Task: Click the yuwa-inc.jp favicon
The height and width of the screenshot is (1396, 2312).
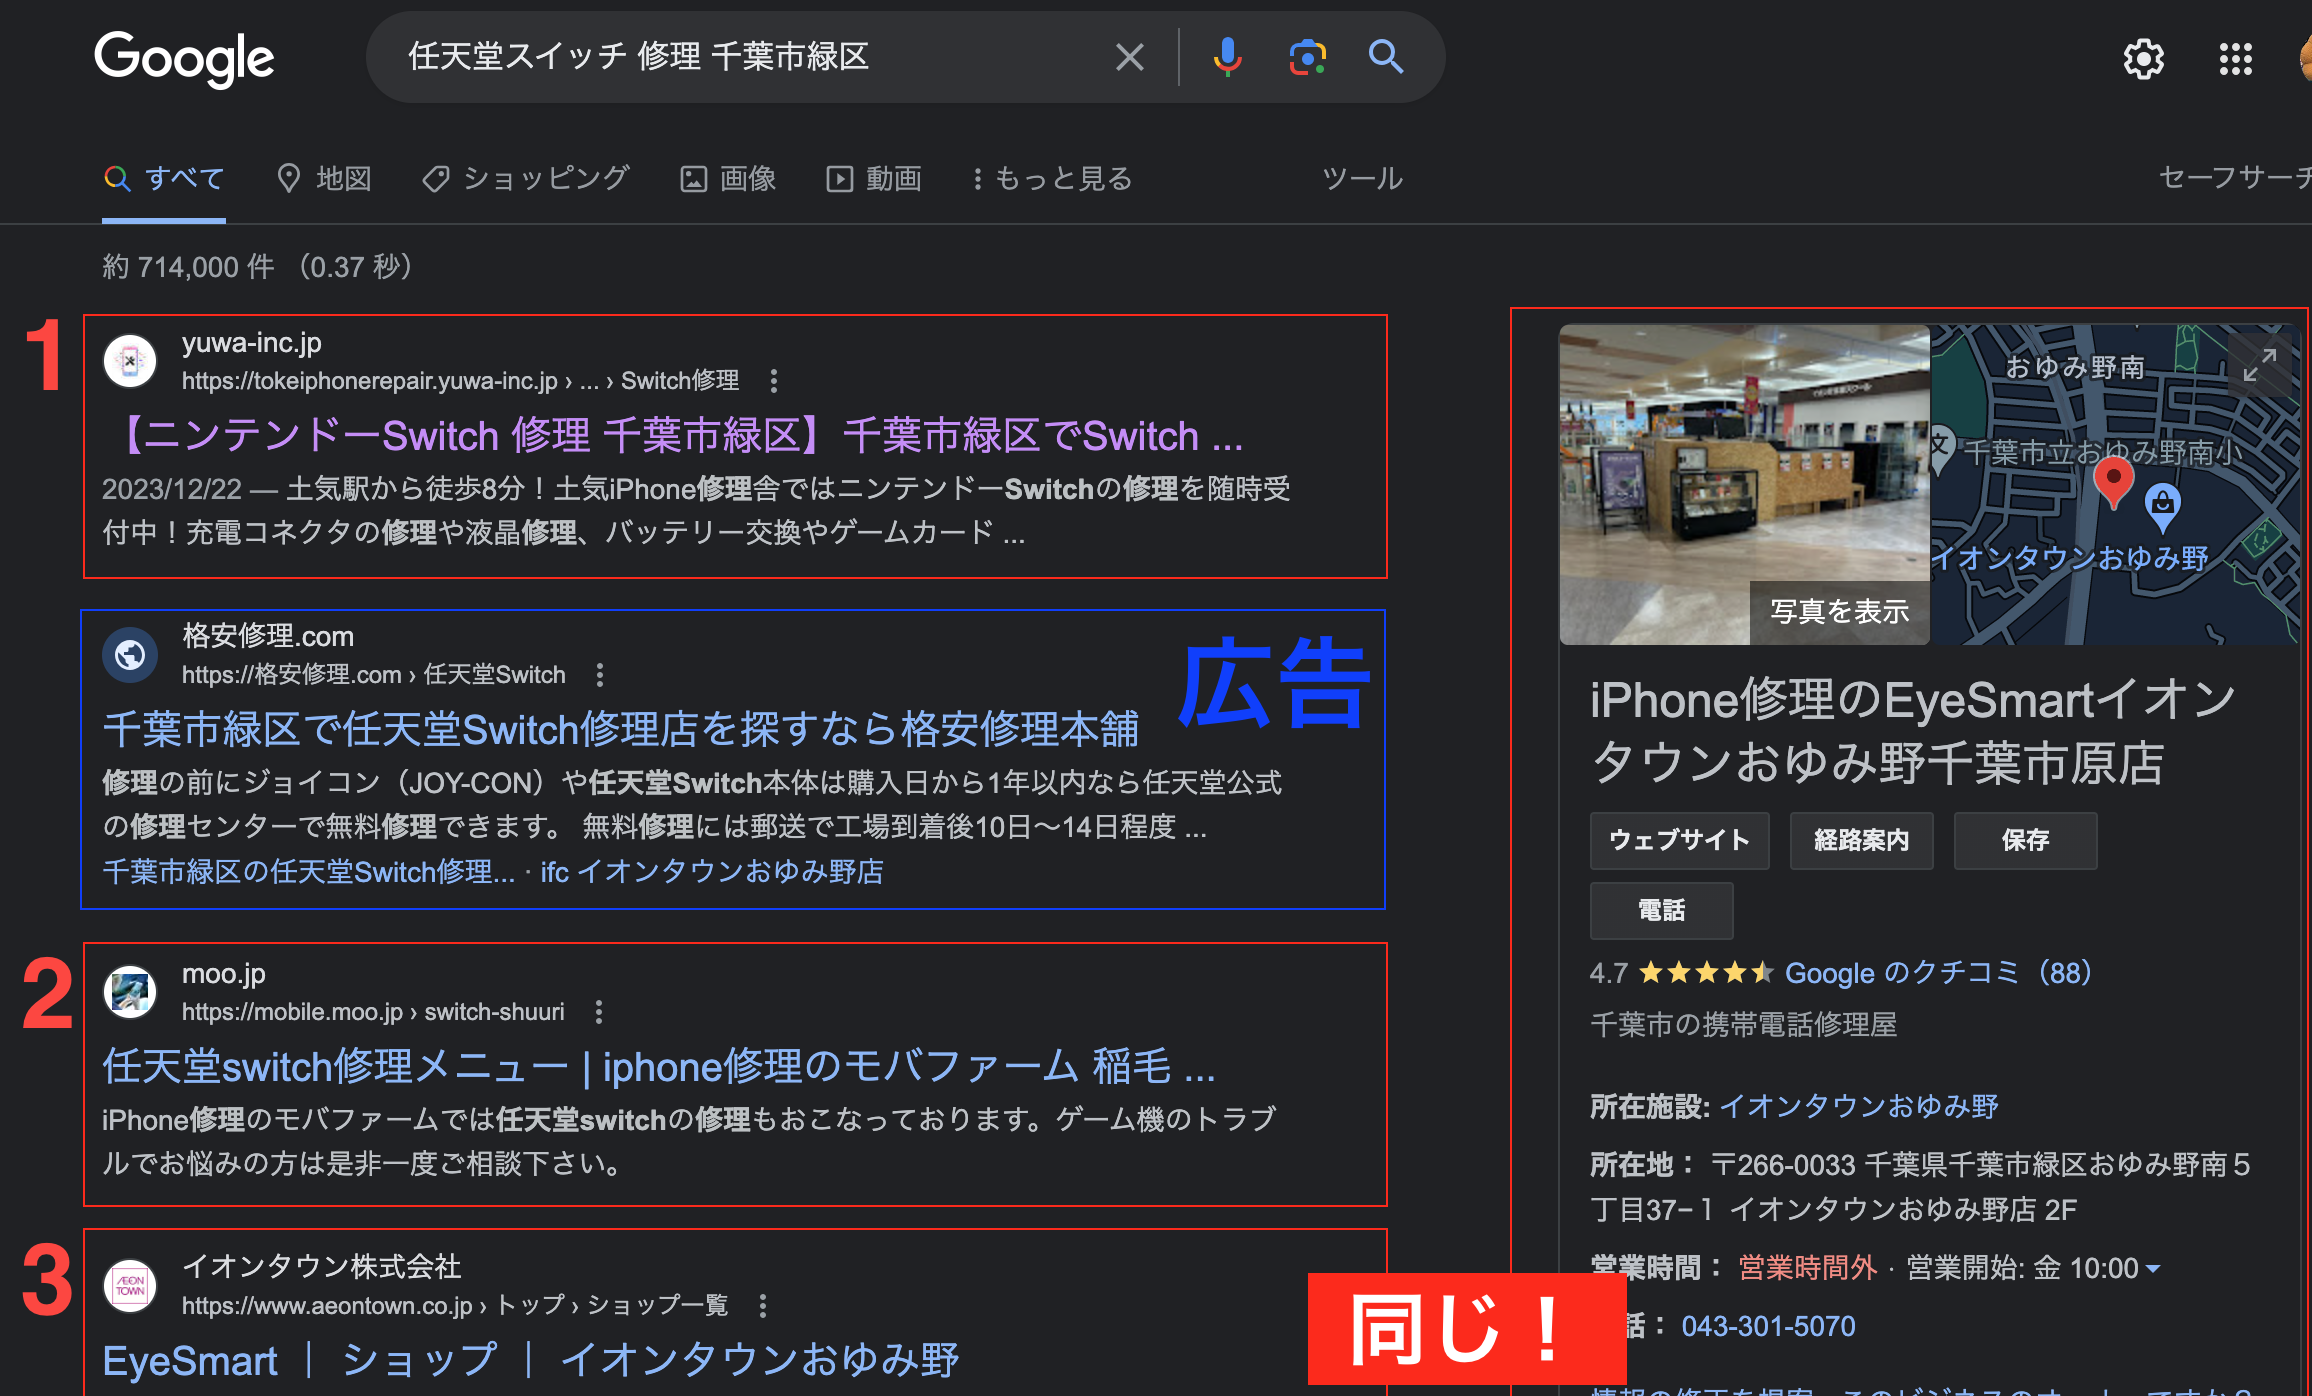Action: click(x=130, y=361)
